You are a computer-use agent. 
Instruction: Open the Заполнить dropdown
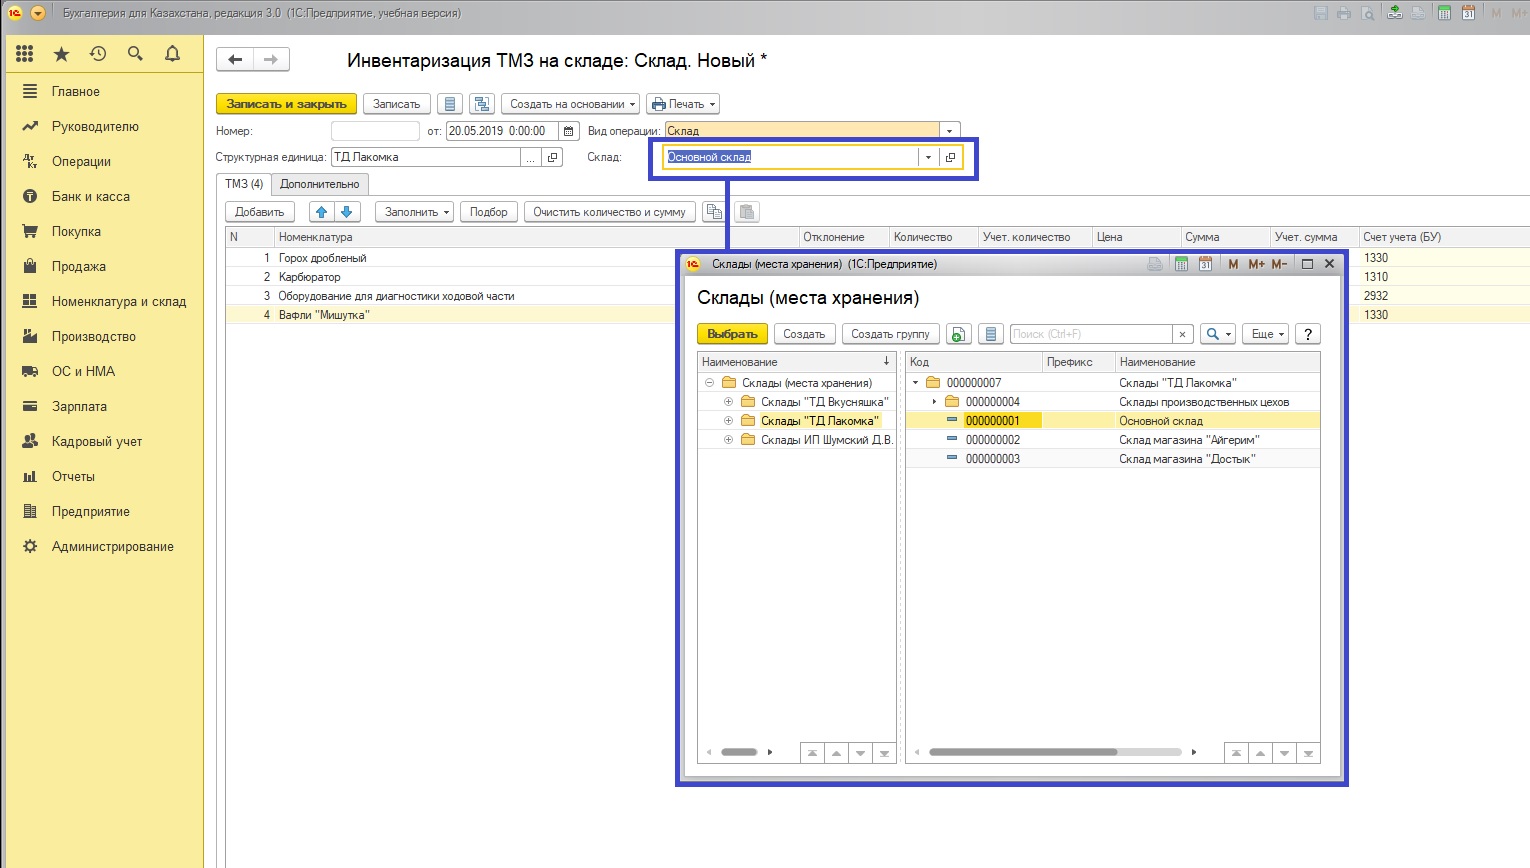pos(414,212)
